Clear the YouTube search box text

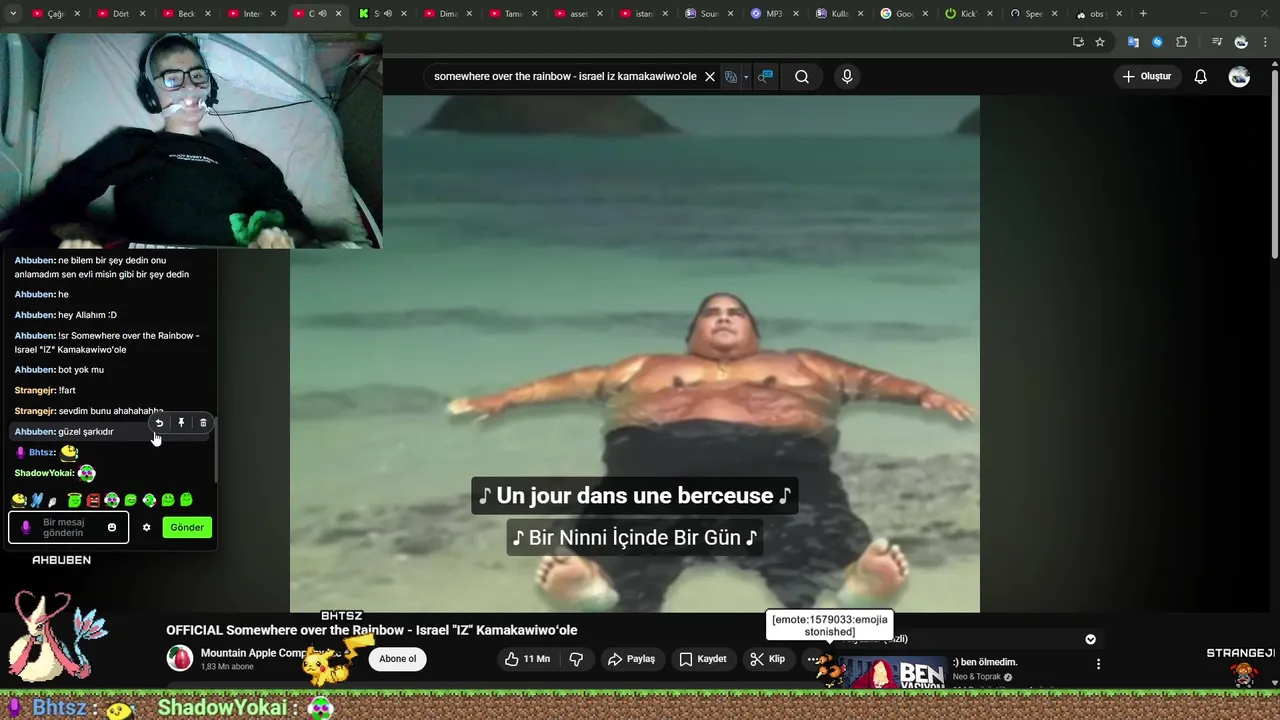click(710, 76)
